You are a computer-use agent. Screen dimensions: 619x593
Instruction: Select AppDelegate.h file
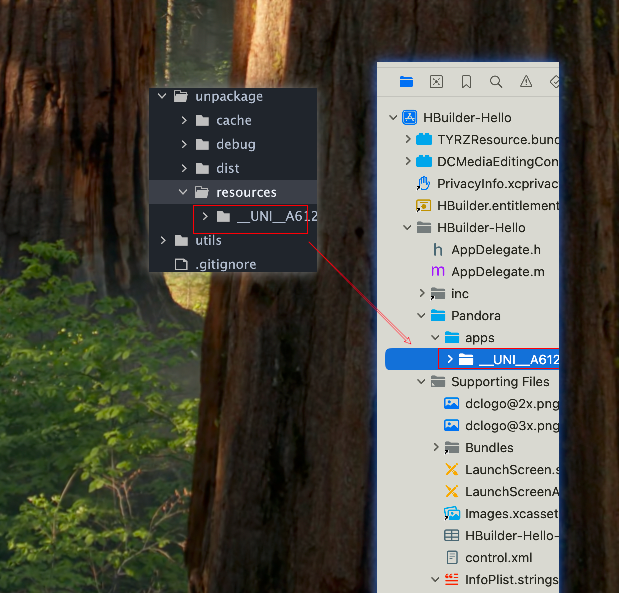point(496,250)
